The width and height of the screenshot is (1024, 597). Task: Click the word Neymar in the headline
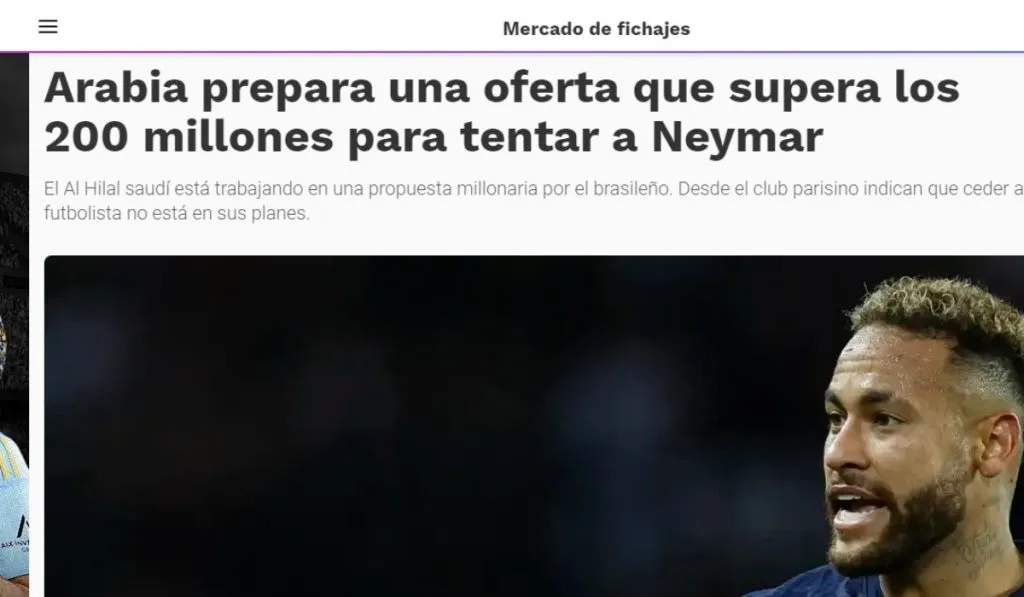[x=737, y=137]
